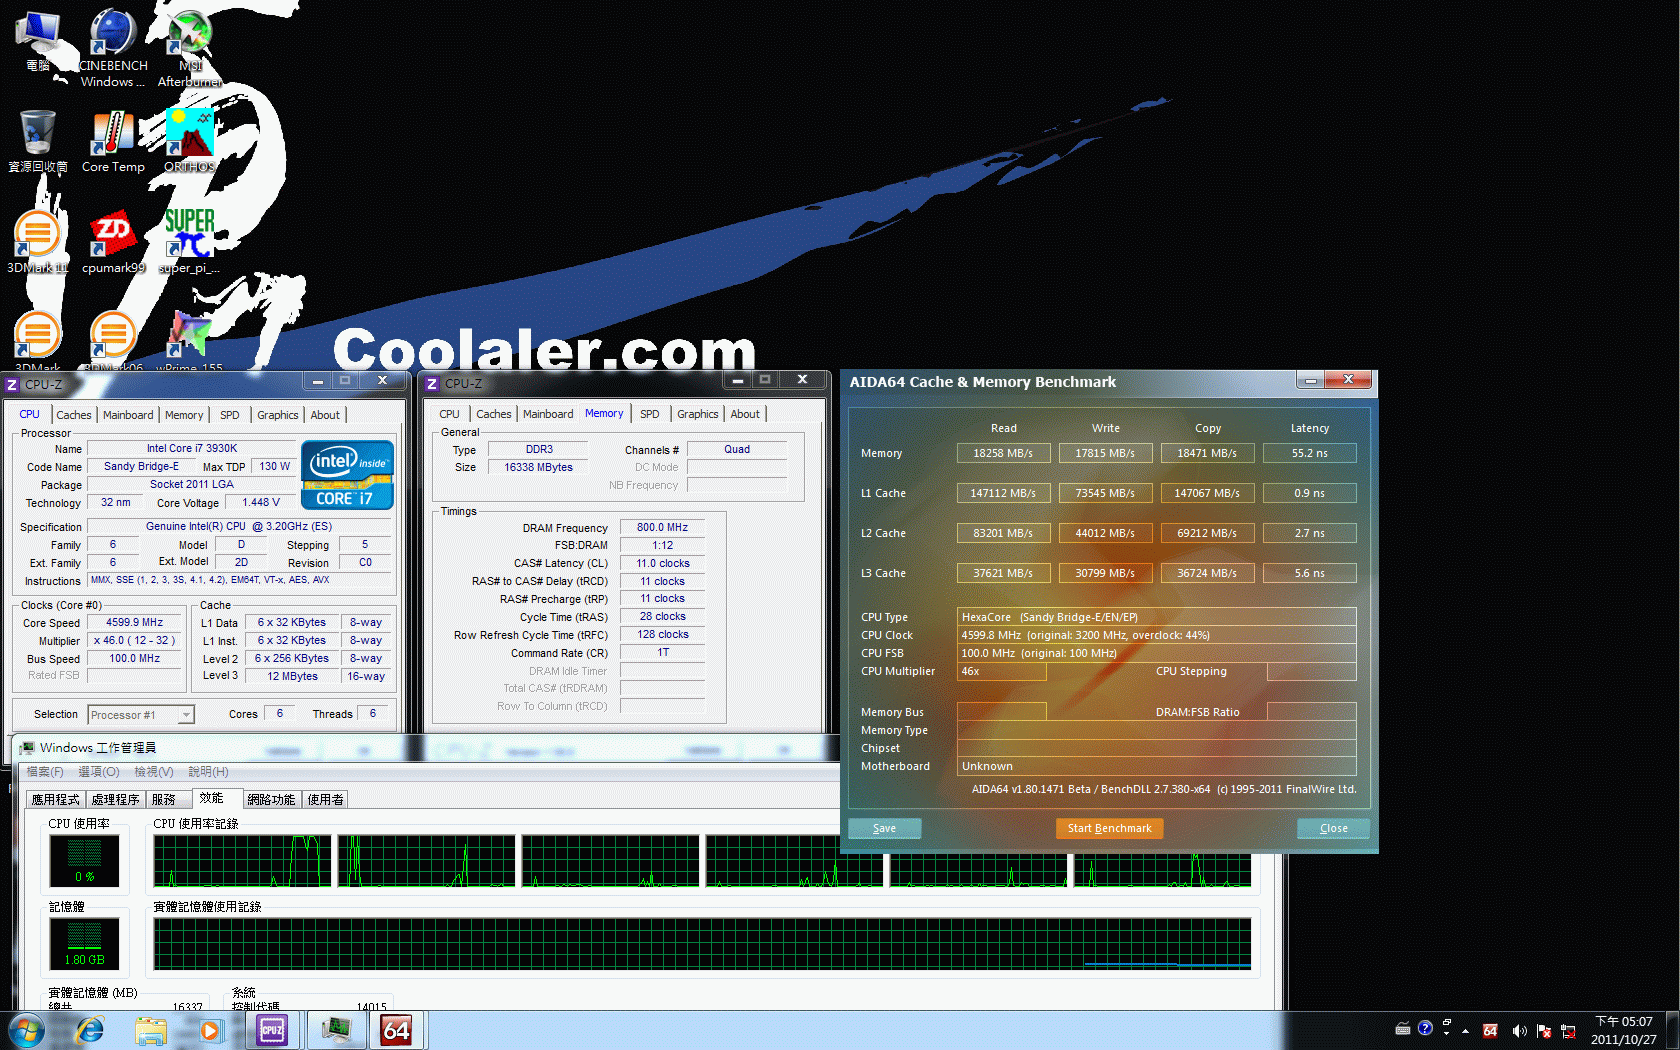Open 檢視(V) menu in Task Manager
Image resolution: width=1680 pixels, height=1050 pixels.
point(154,772)
